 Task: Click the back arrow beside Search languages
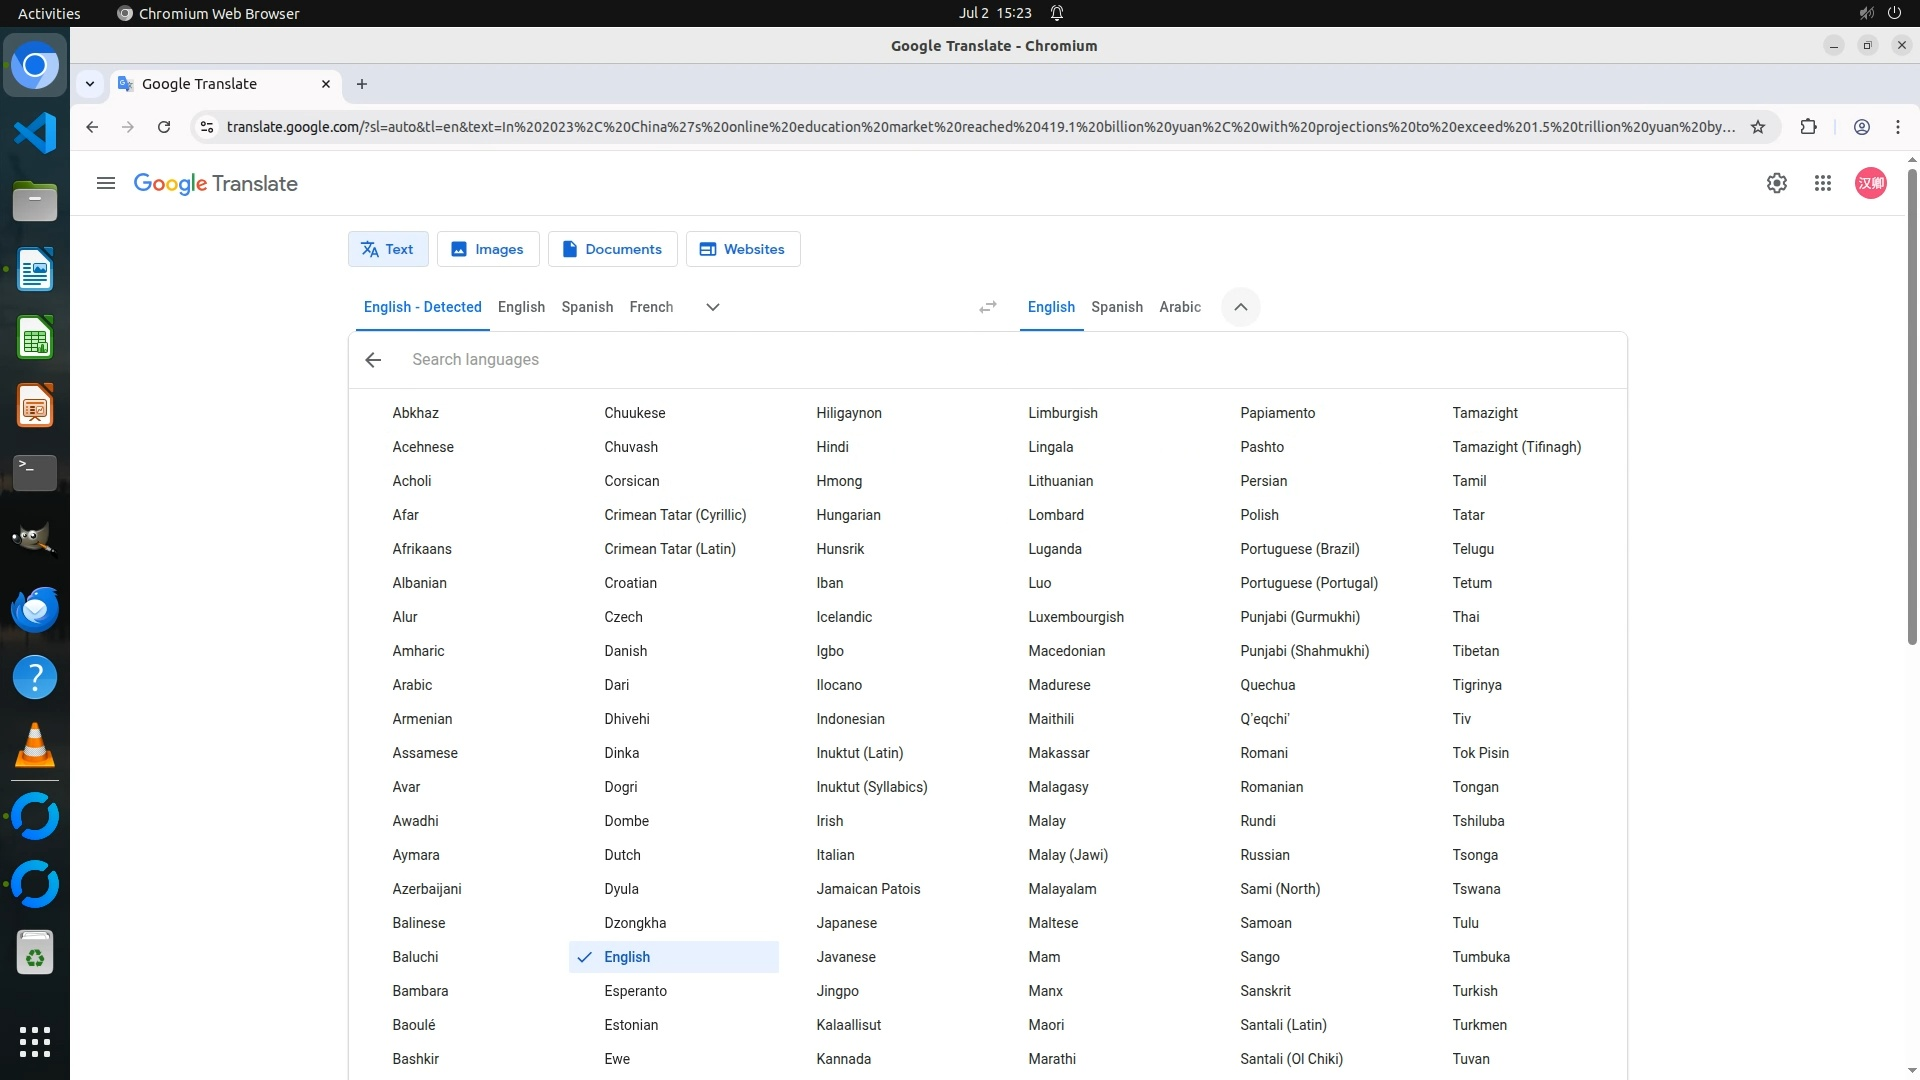click(373, 360)
